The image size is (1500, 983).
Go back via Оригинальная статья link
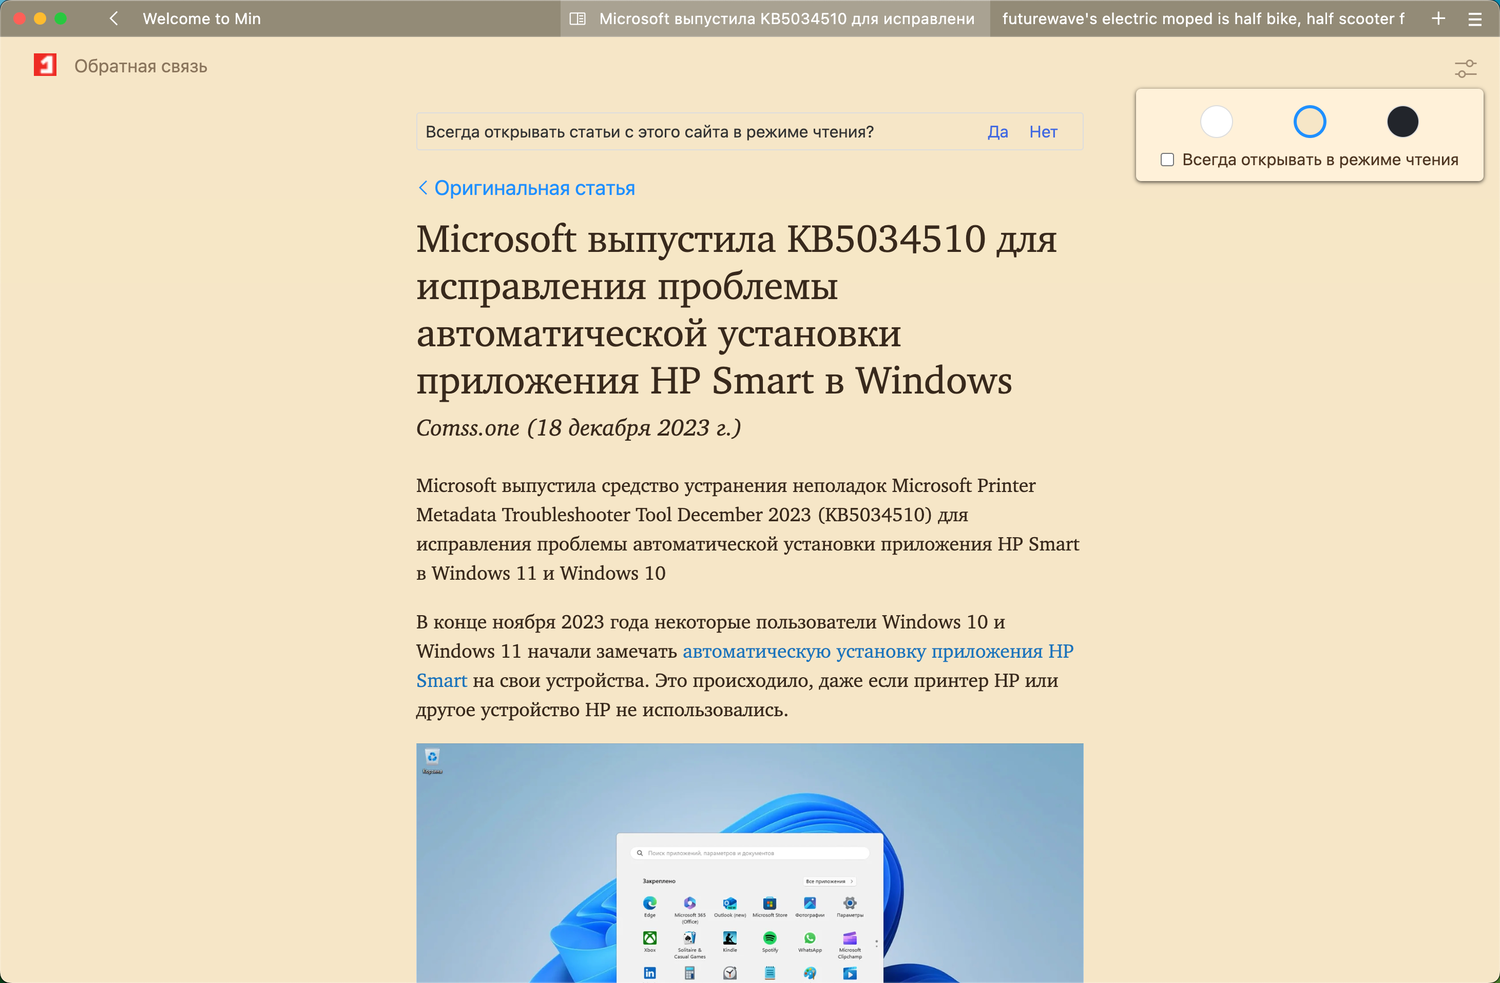(x=527, y=188)
